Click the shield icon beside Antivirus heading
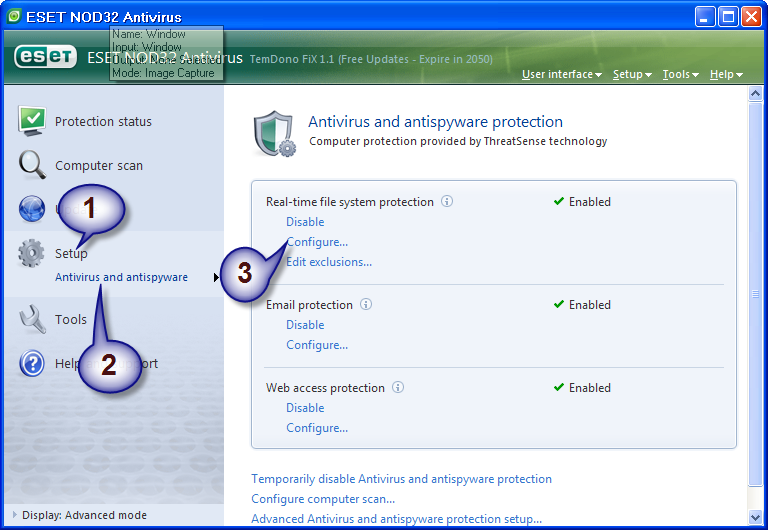This screenshot has height=530, width=768. point(275,133)
